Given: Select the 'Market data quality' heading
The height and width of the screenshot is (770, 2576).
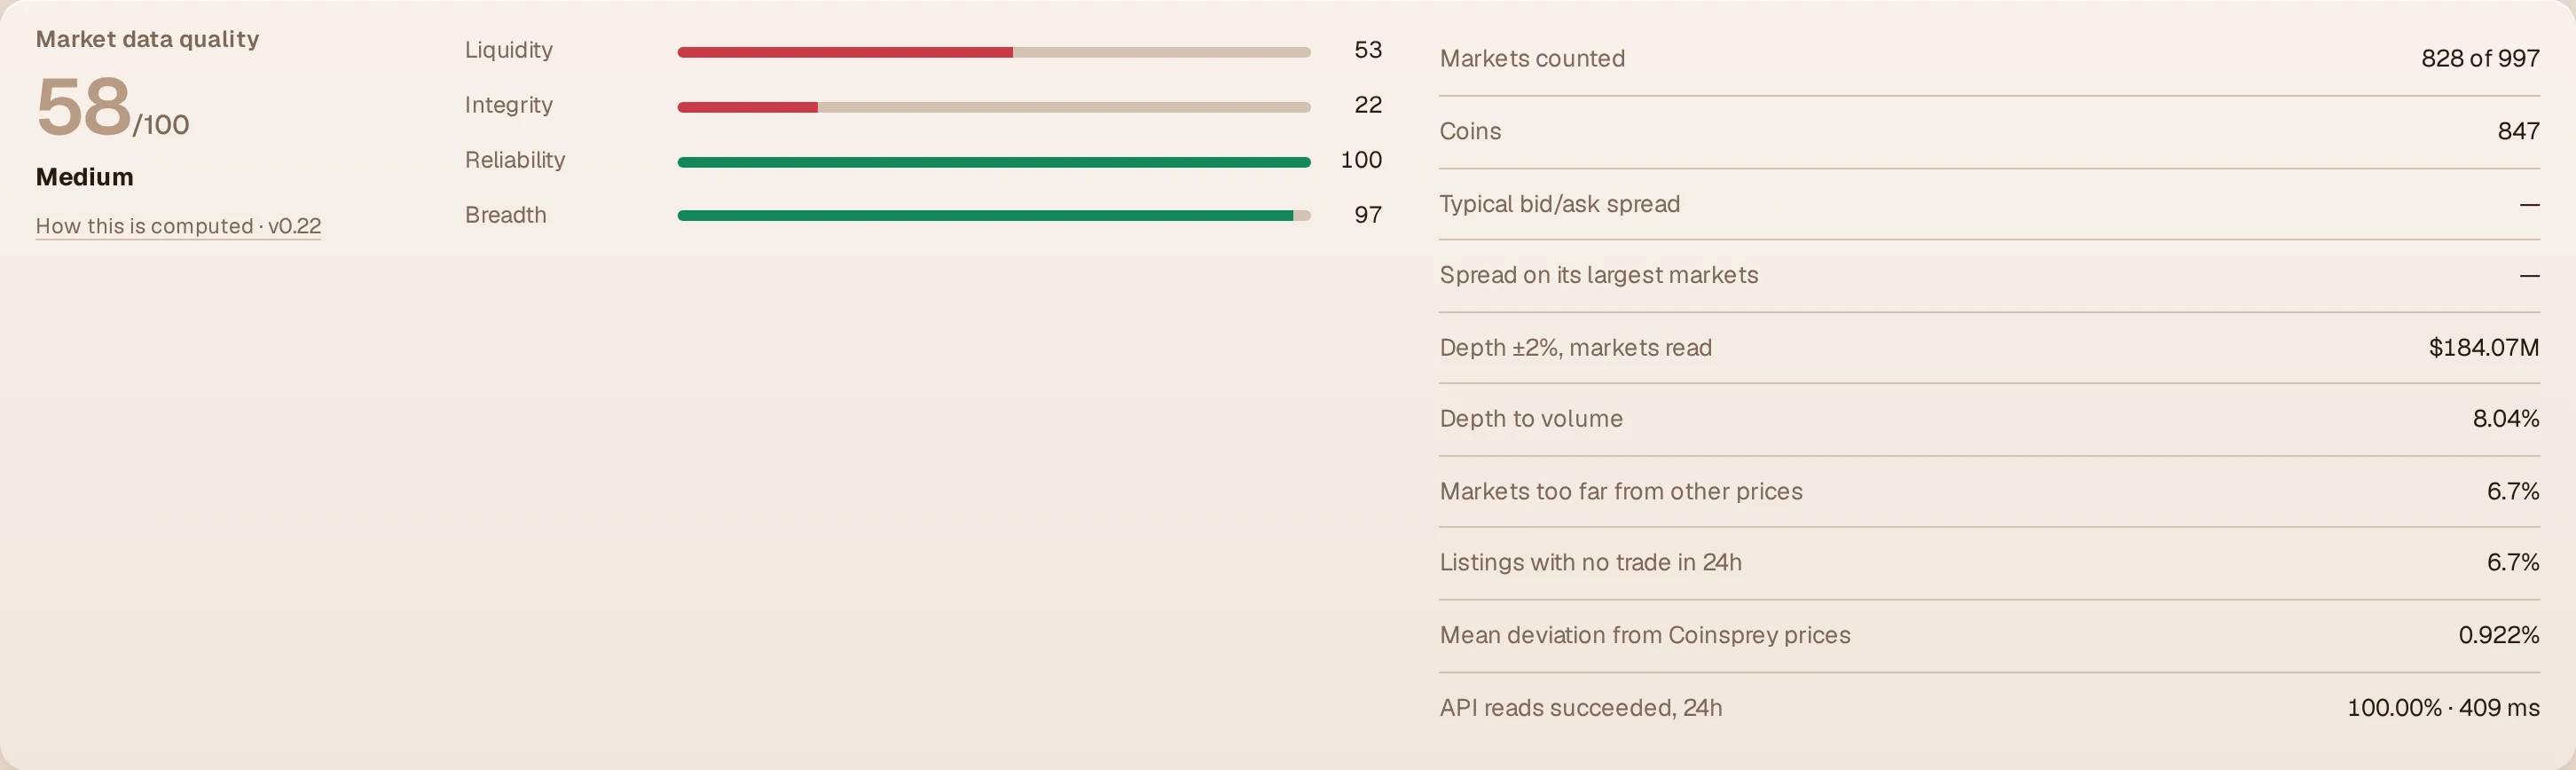Looking at the screenshot, I should (148, 39).
